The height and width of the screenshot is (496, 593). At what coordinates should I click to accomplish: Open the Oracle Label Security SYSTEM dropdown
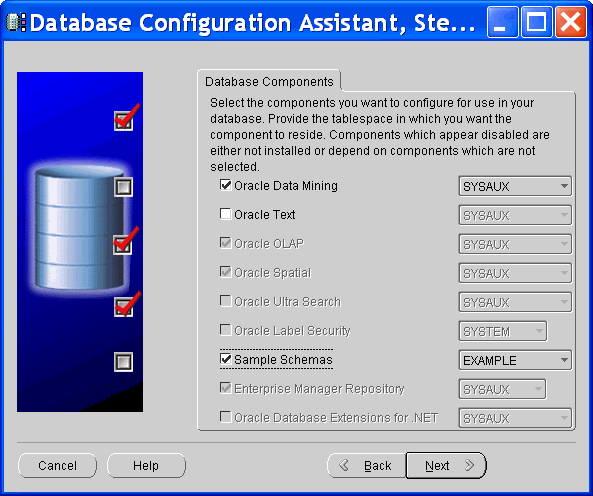503,331
